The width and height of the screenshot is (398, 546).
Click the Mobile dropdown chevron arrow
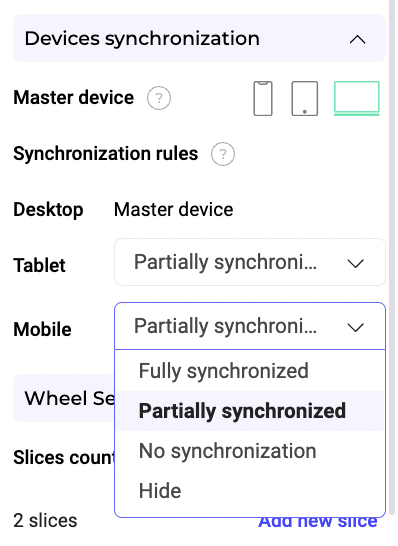[356, 327]
